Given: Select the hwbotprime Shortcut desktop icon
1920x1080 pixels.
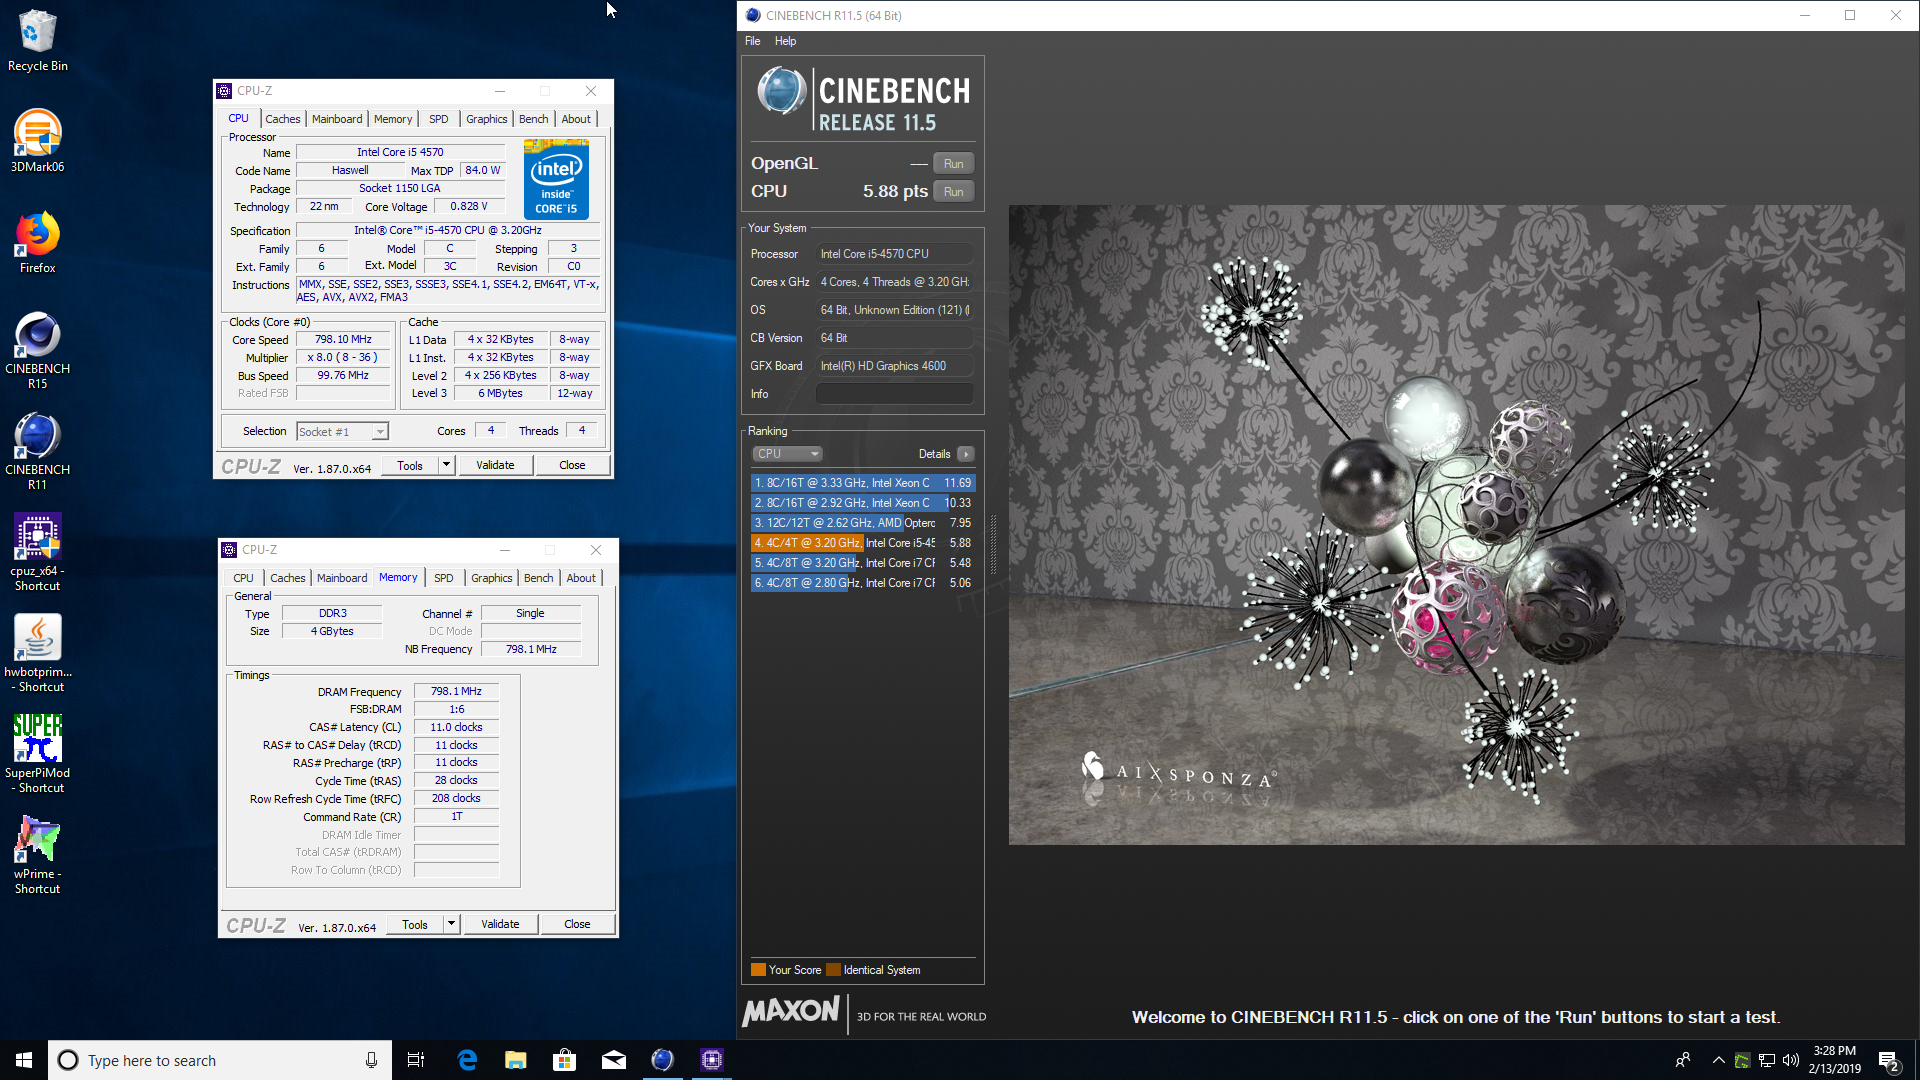Looking at the screenshot, I should pos(37,653).
